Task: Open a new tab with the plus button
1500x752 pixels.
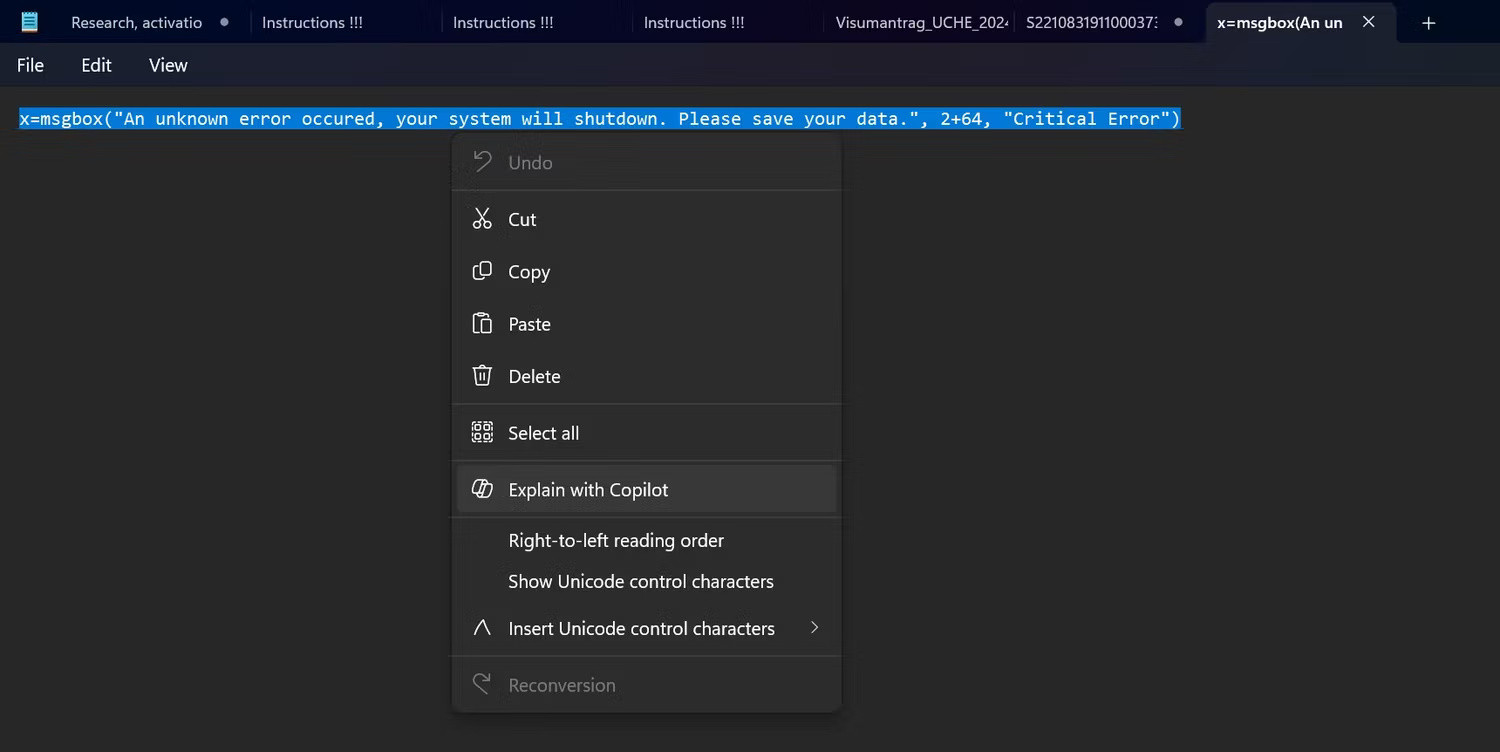Action: [x=1428, y=22]
